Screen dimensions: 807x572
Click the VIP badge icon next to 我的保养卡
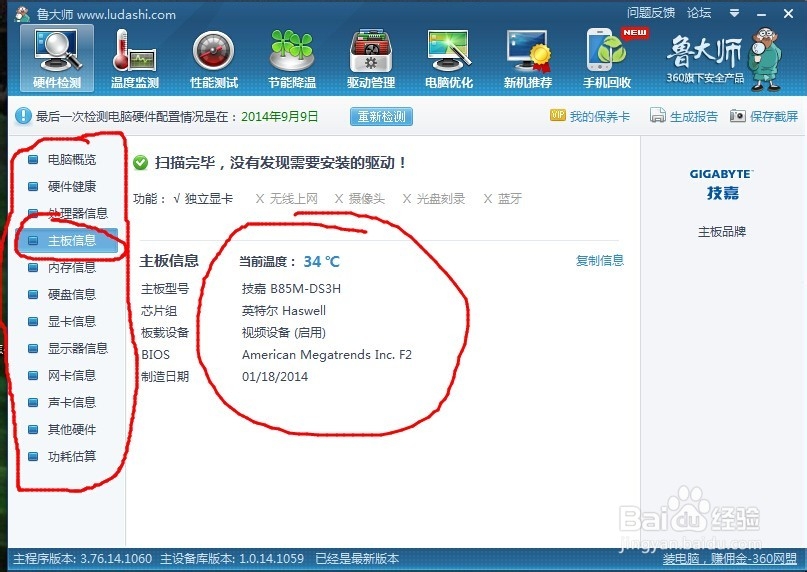(x=557, y=115)
